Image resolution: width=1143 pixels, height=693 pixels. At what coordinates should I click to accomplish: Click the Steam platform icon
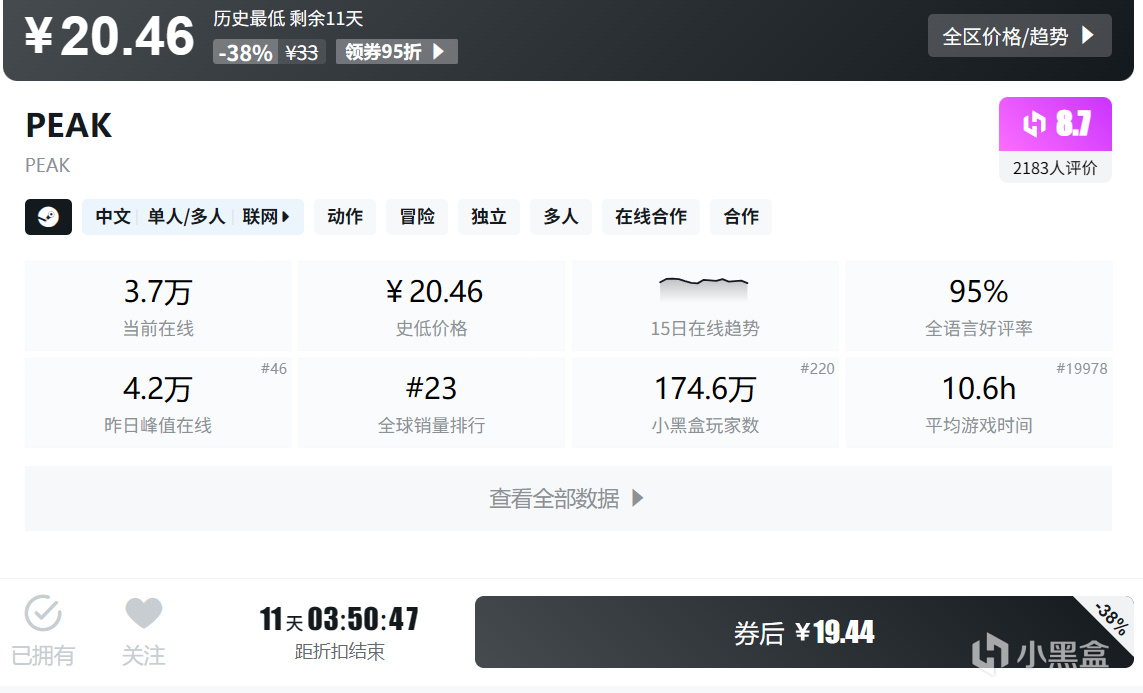click(48, 216)
